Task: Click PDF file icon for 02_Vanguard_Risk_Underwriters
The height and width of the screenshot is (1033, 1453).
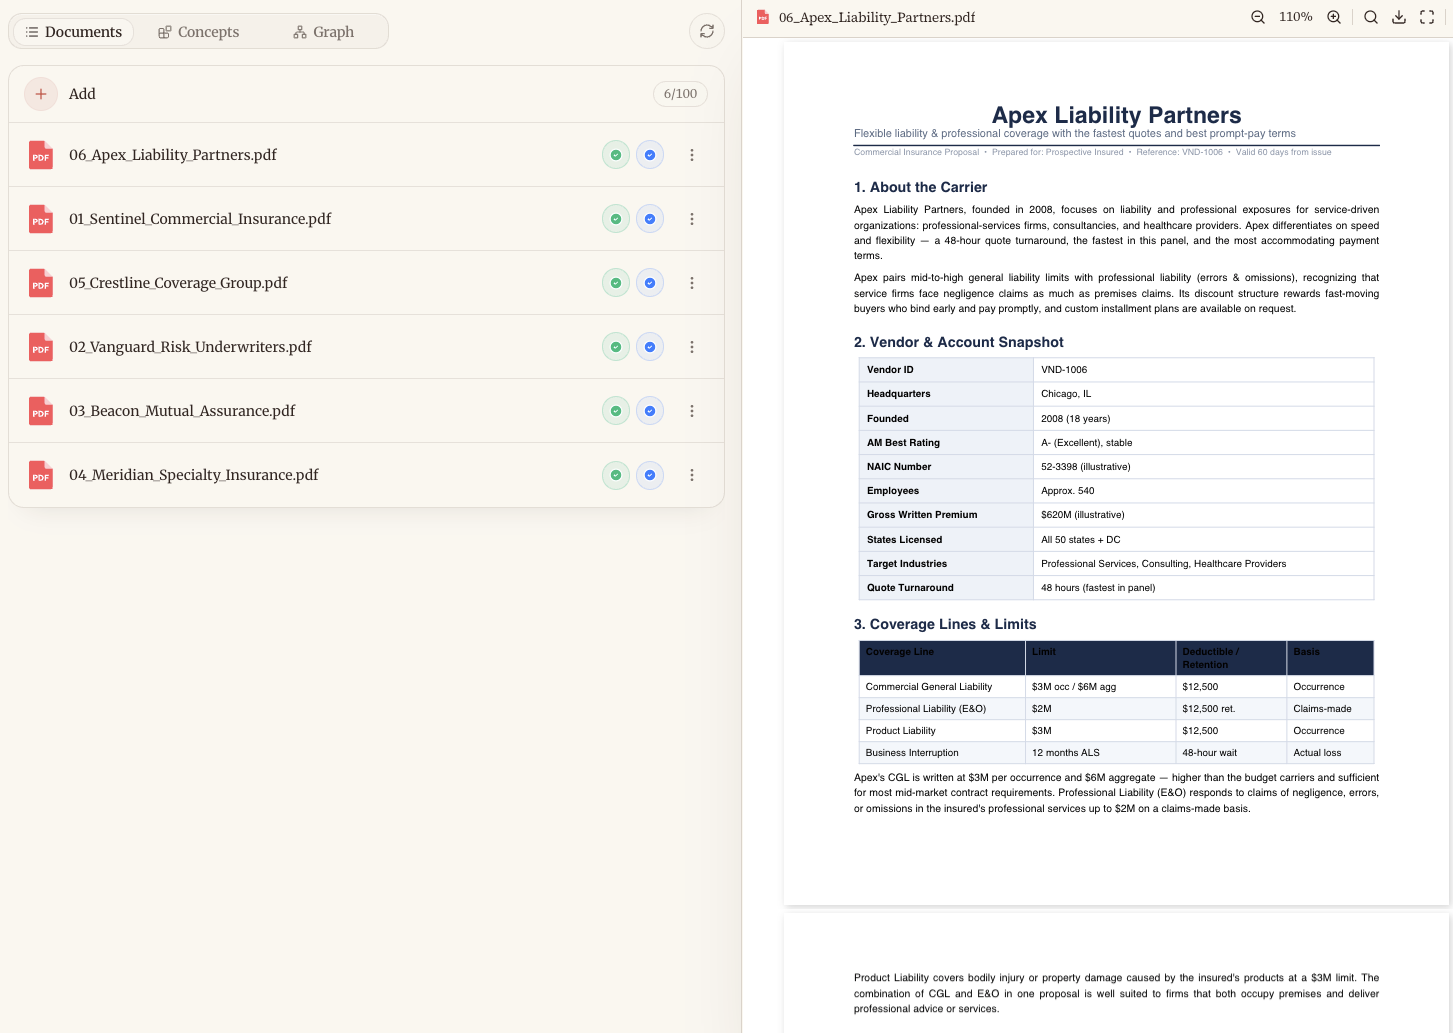Action: tap(41, 347)
